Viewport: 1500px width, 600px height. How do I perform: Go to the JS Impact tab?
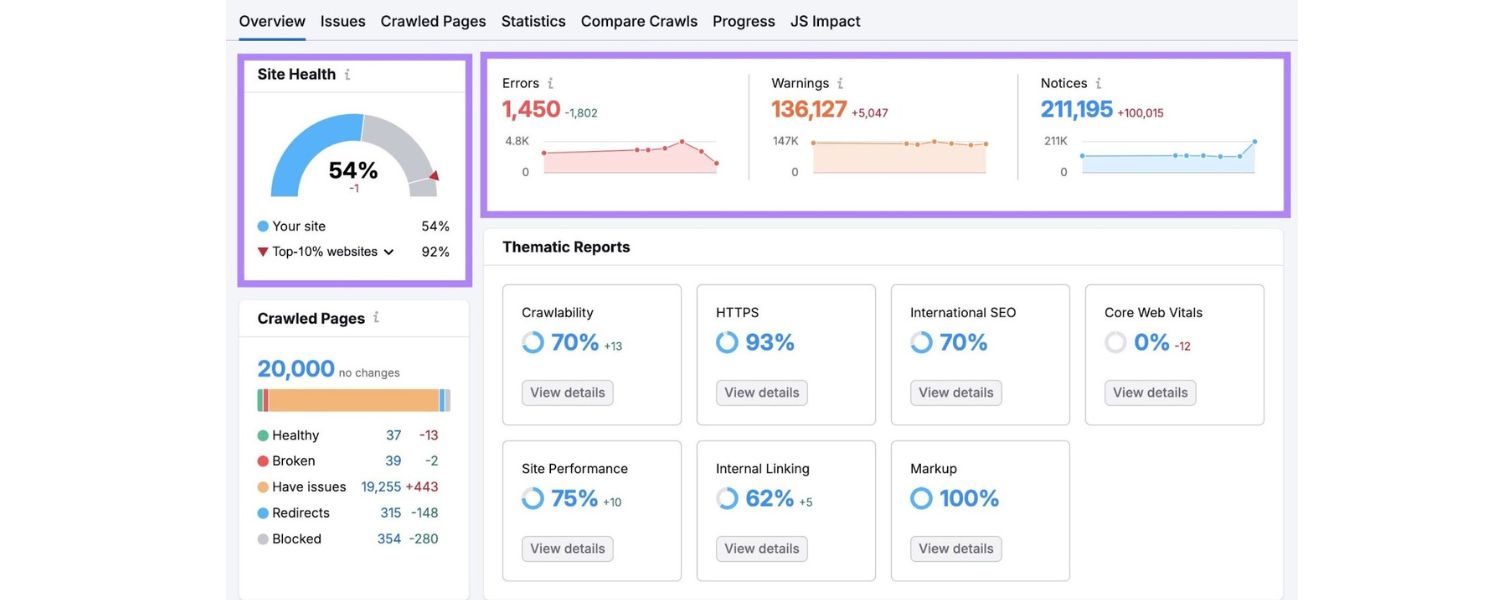tap(825, 21)
